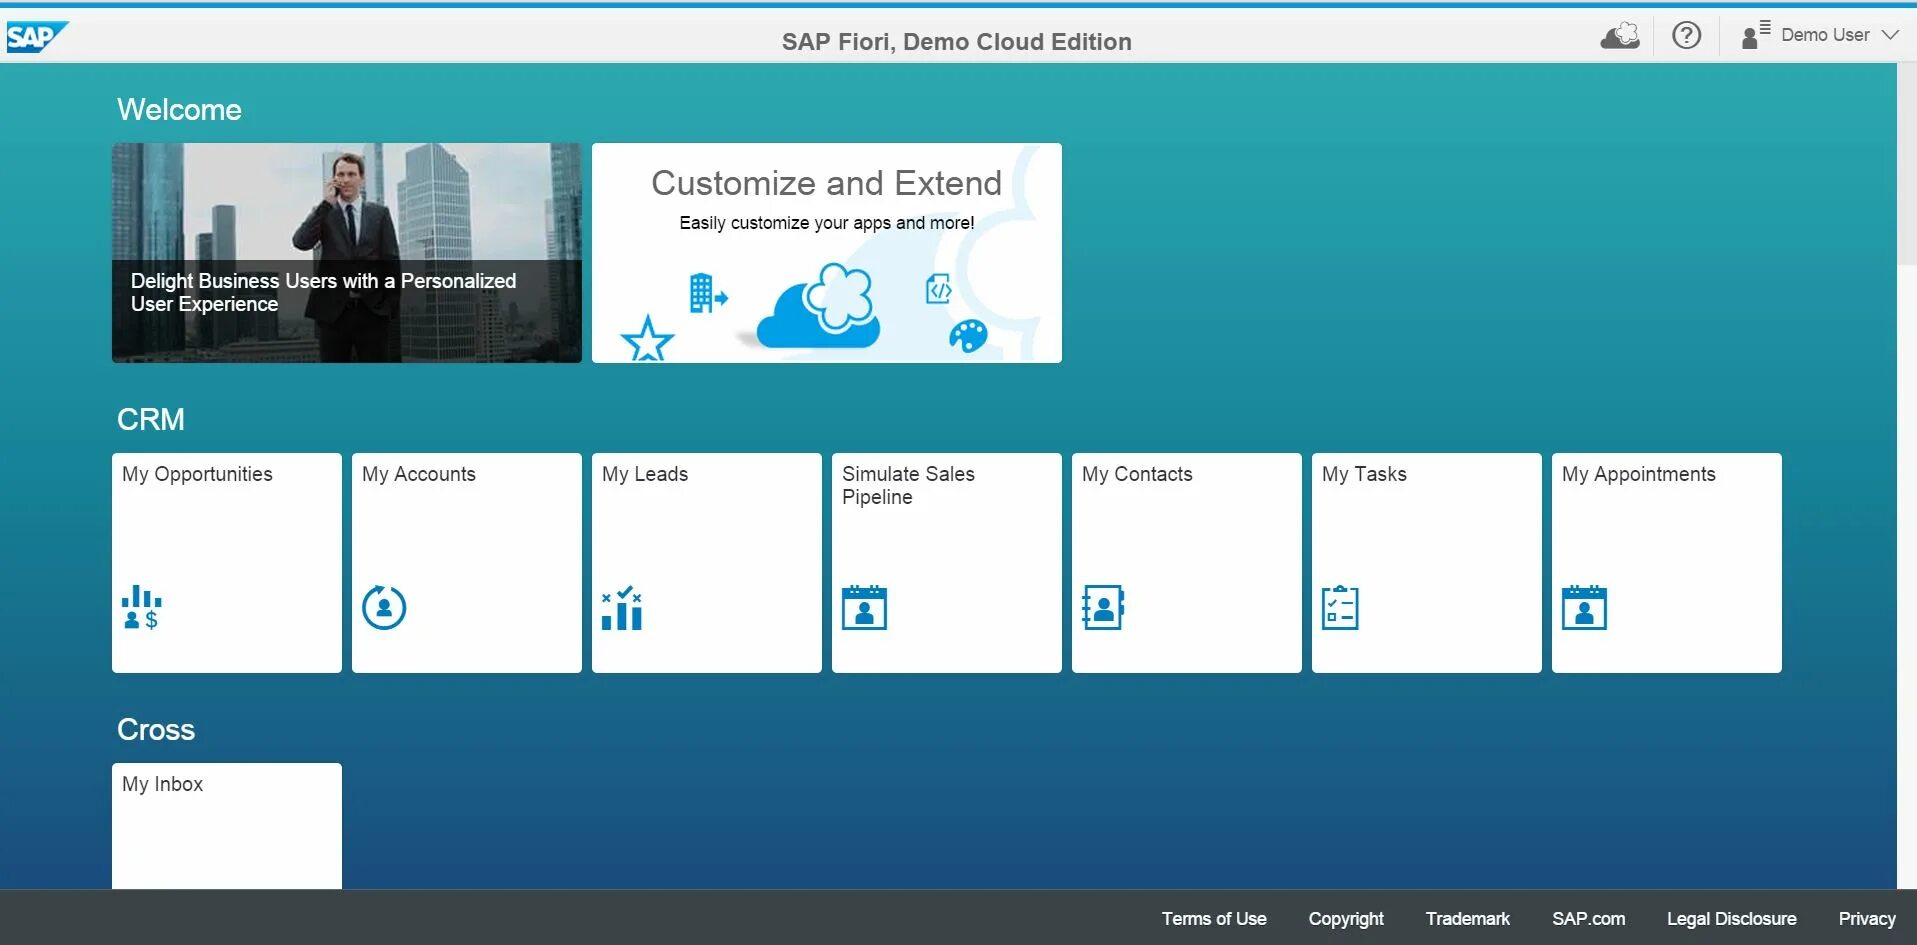Image resolution: width=1917 pixels, height=945 pixels.
Task: Open the My Inbox tile under Cross
Action: point(227,825)
